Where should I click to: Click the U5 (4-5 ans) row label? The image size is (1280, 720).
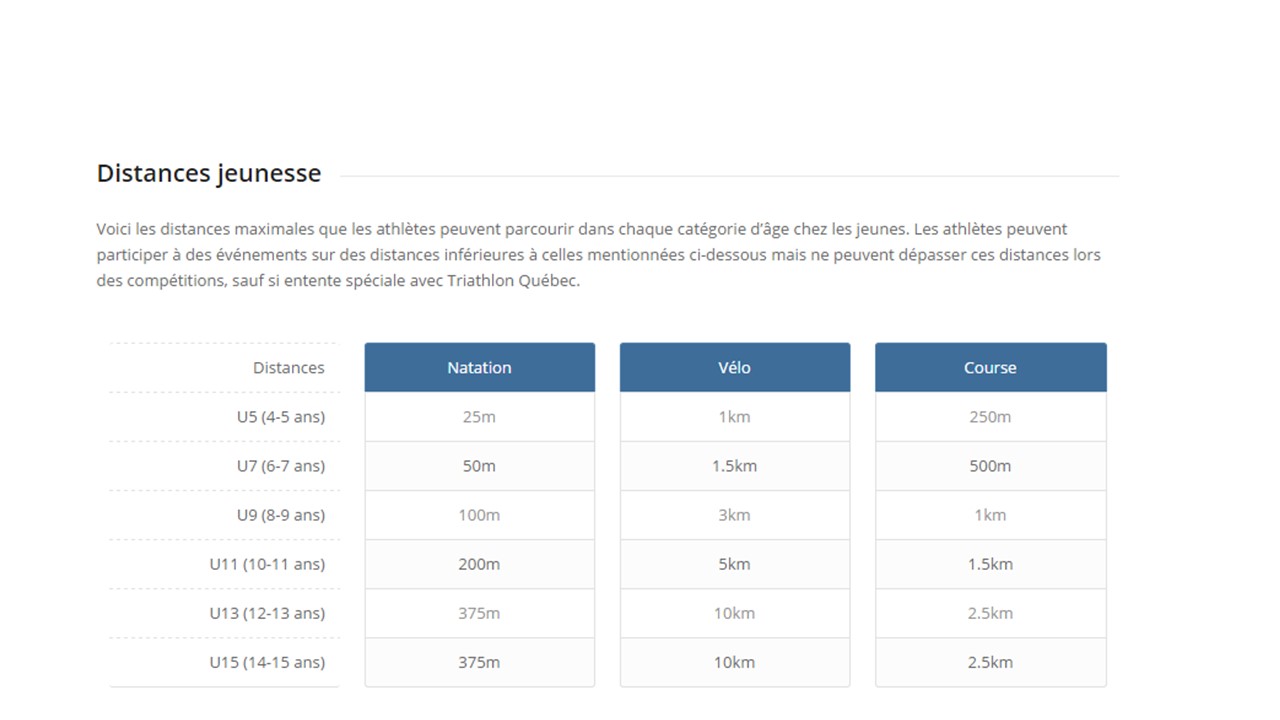281,417
